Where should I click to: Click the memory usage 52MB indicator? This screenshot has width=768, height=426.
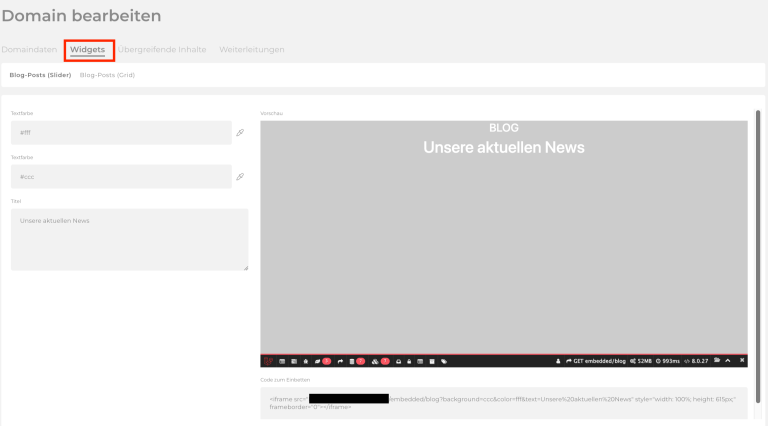[x=642, y=361]
